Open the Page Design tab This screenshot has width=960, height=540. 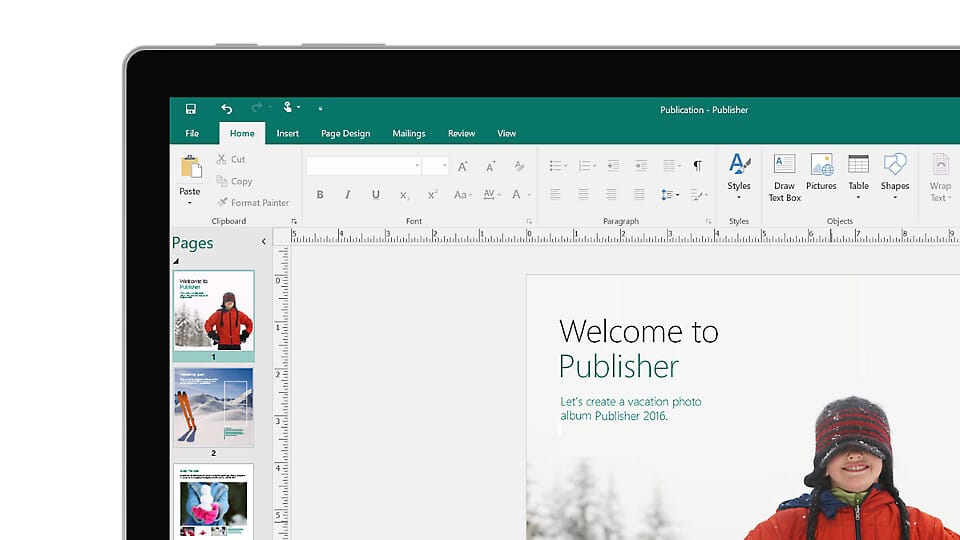[345, 133]
